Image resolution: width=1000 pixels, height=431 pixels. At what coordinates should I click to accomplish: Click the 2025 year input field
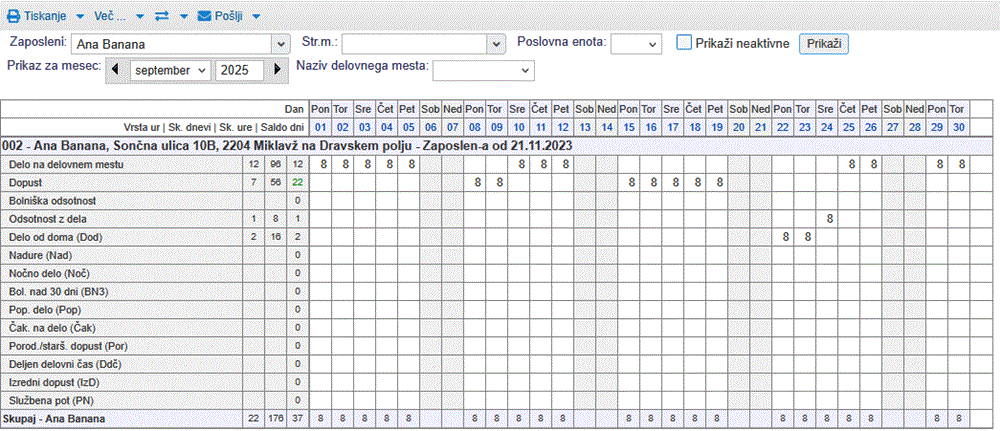click(x=238, y=70)
